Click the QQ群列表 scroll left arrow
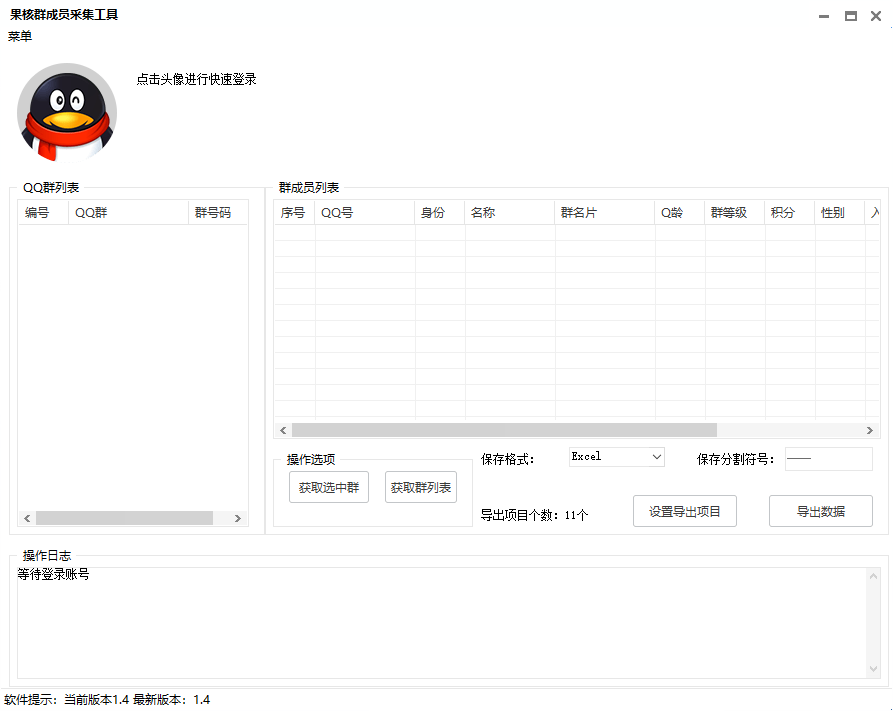 coord(27,518)
